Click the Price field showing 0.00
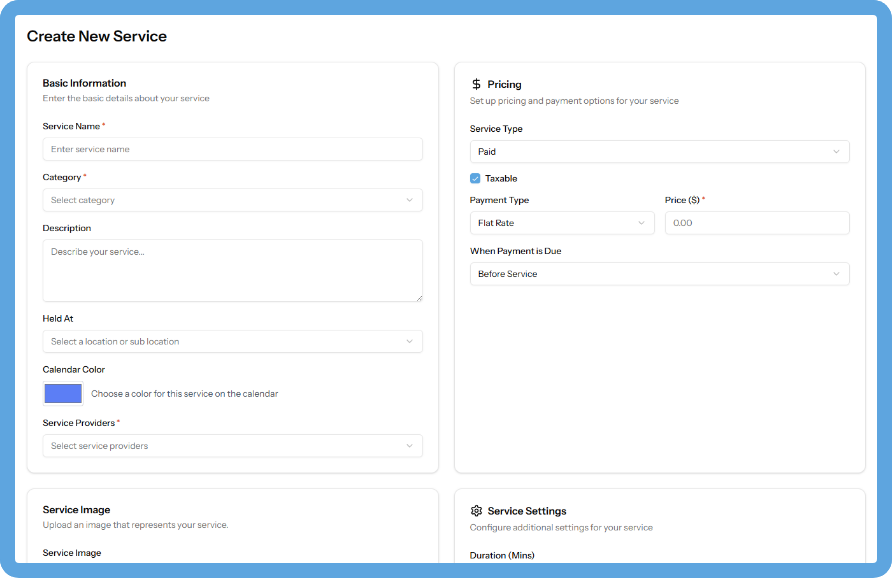This screenshot has width=892, height=578. tap(756, 222)
